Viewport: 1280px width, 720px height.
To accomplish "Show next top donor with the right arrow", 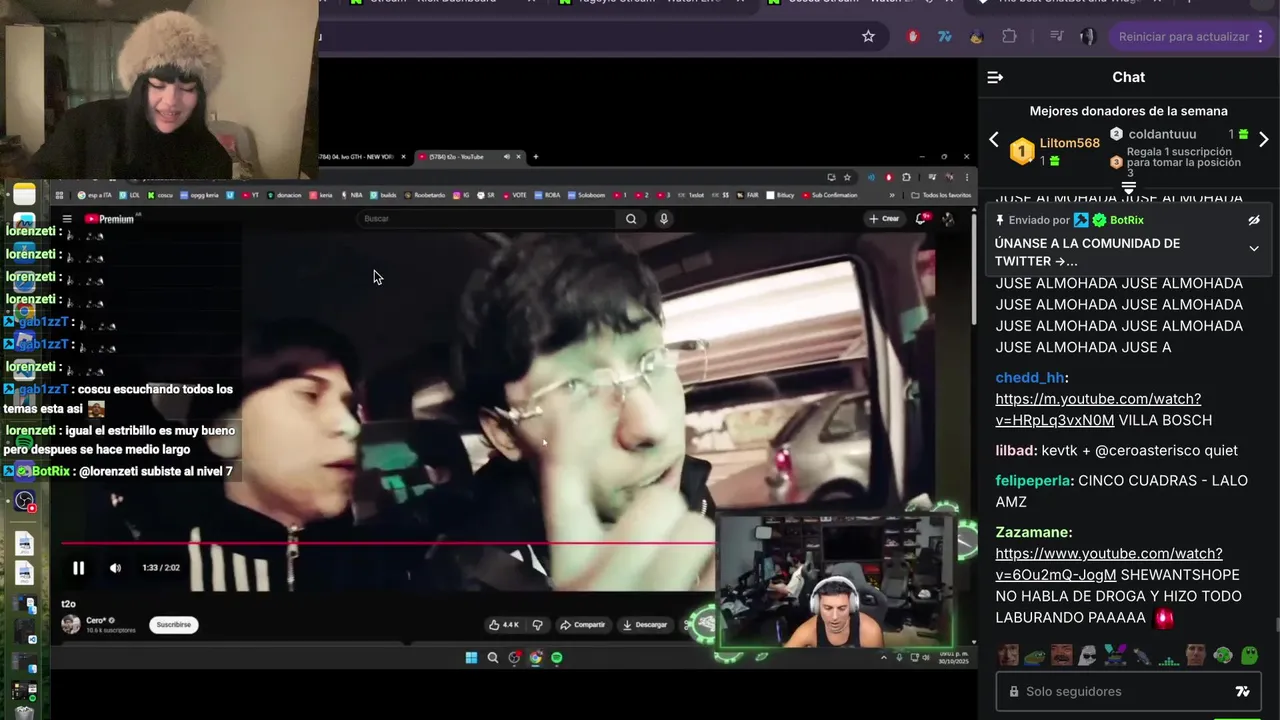I will (x=1263, y=139).
